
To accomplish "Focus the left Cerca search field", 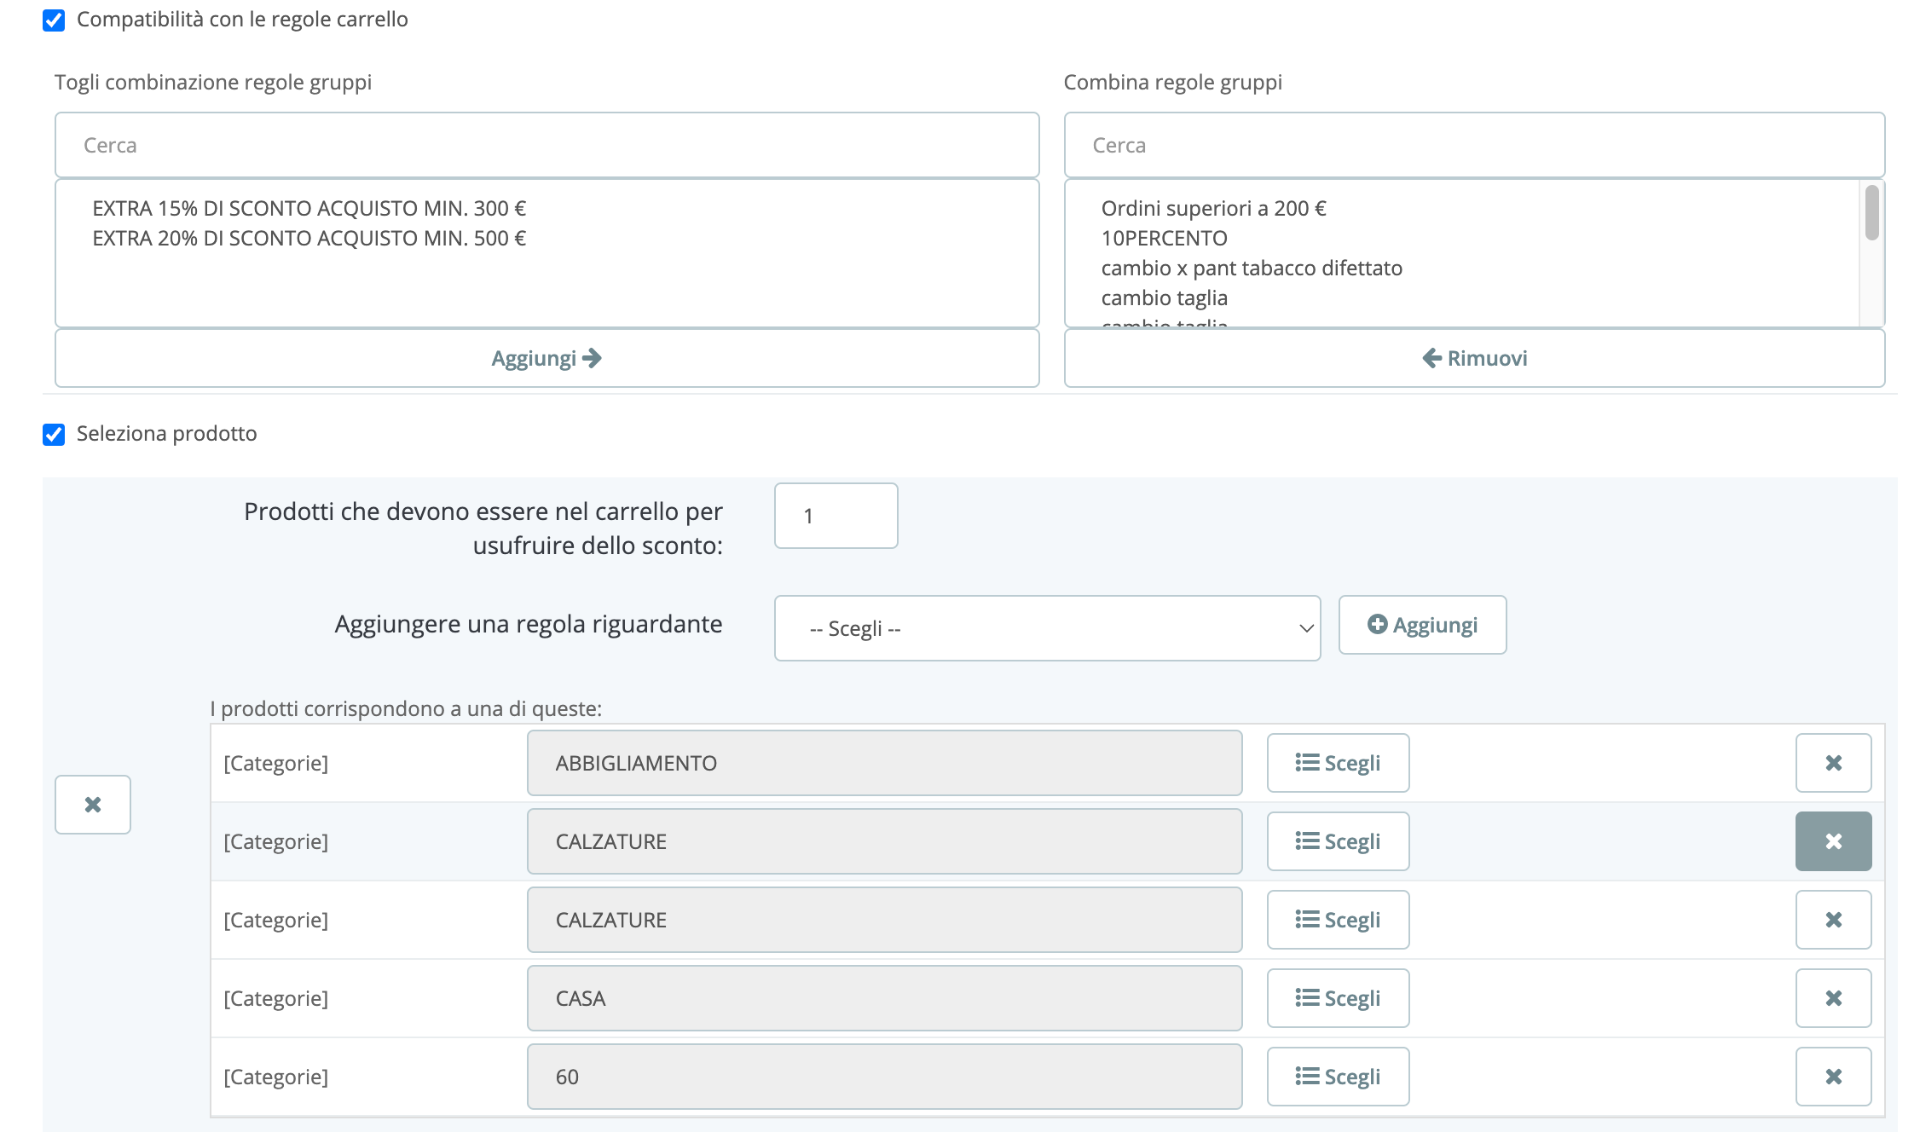I will (546, 145).
